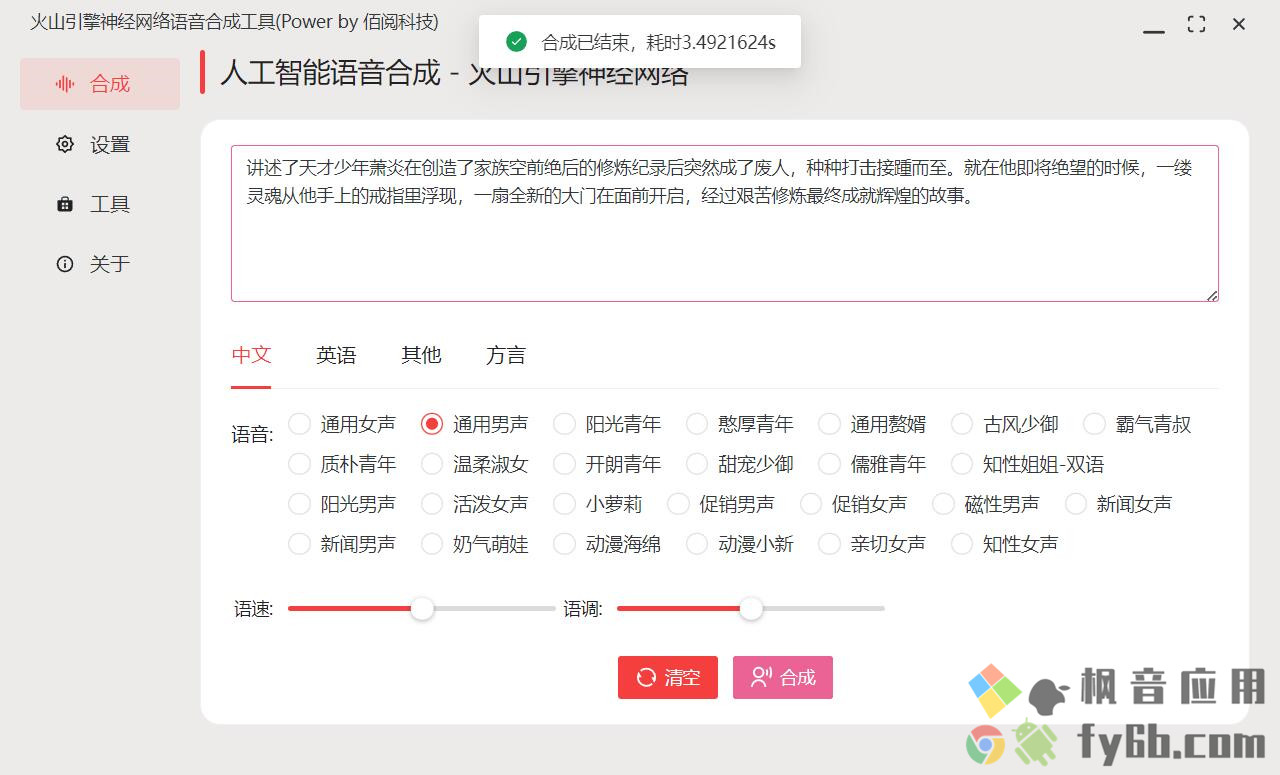Minimize the application window
Image resolution: width=1280 pixels, height=775 pixels.
coord(1154,32)
